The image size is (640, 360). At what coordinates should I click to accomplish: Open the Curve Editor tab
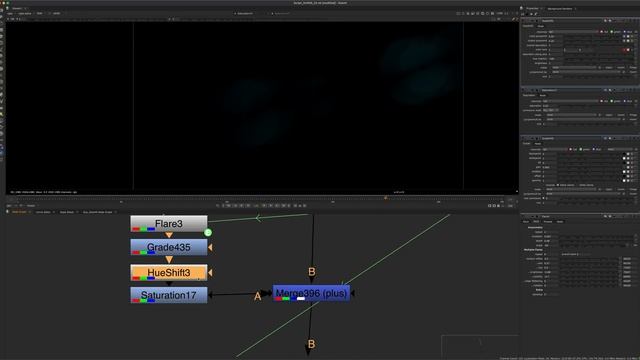(43, 212)
